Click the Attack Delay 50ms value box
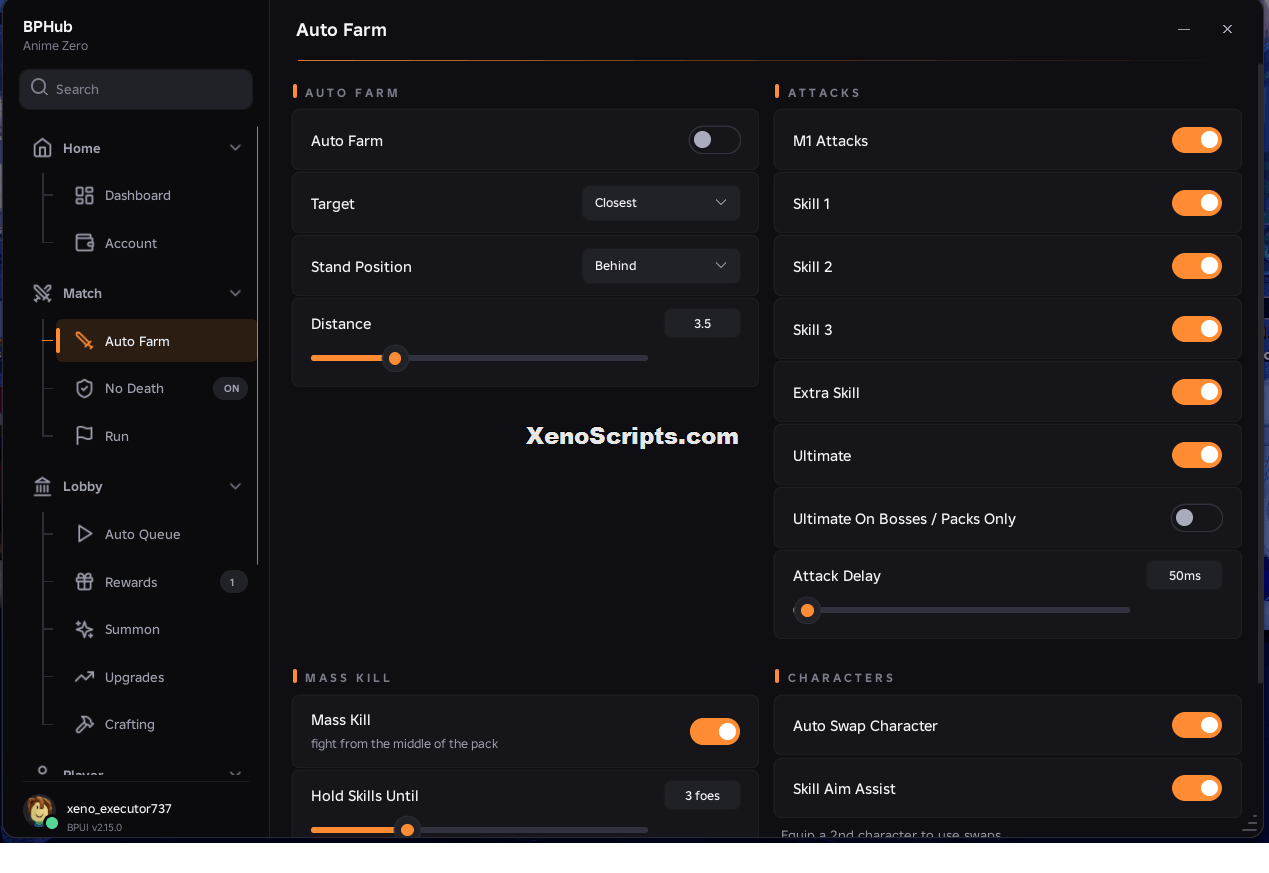This screenshot has height=873, width=1269. click(x=1184, y=575)
